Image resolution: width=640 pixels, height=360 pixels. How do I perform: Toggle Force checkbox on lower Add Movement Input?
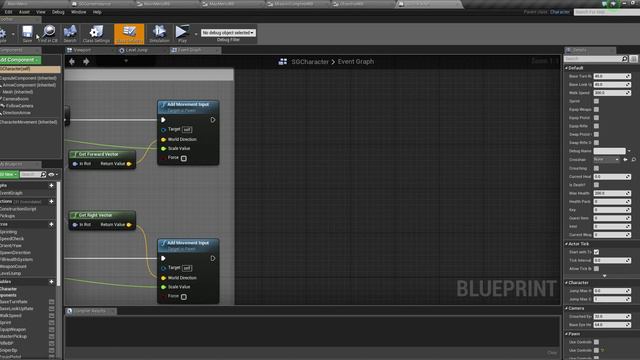pos(184,297)
